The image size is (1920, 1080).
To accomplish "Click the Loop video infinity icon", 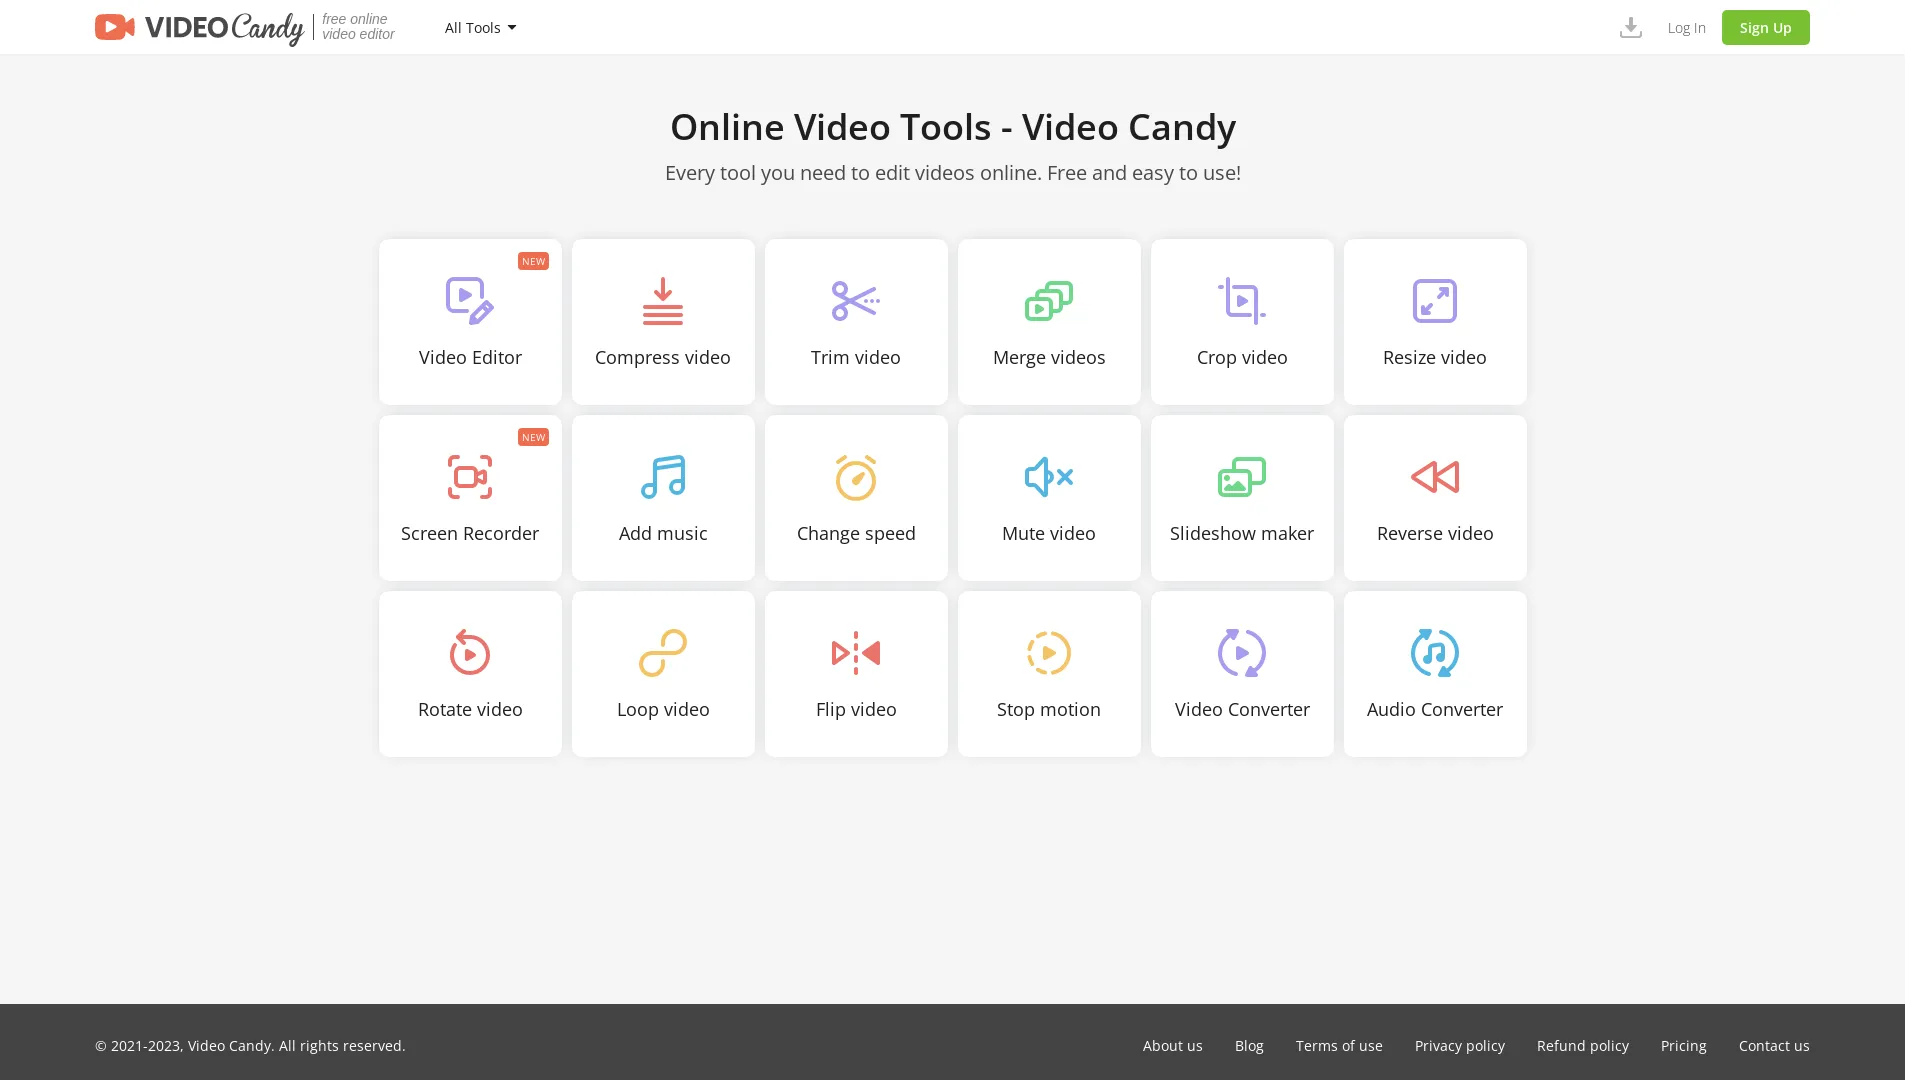I will point(663,653).
